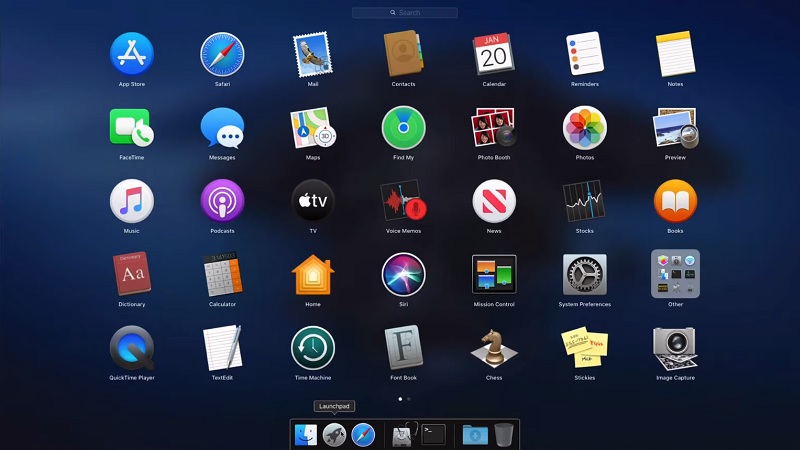This screenshot has height=450, width=800.
Task: Open the Home app
Action: (313, 274)
